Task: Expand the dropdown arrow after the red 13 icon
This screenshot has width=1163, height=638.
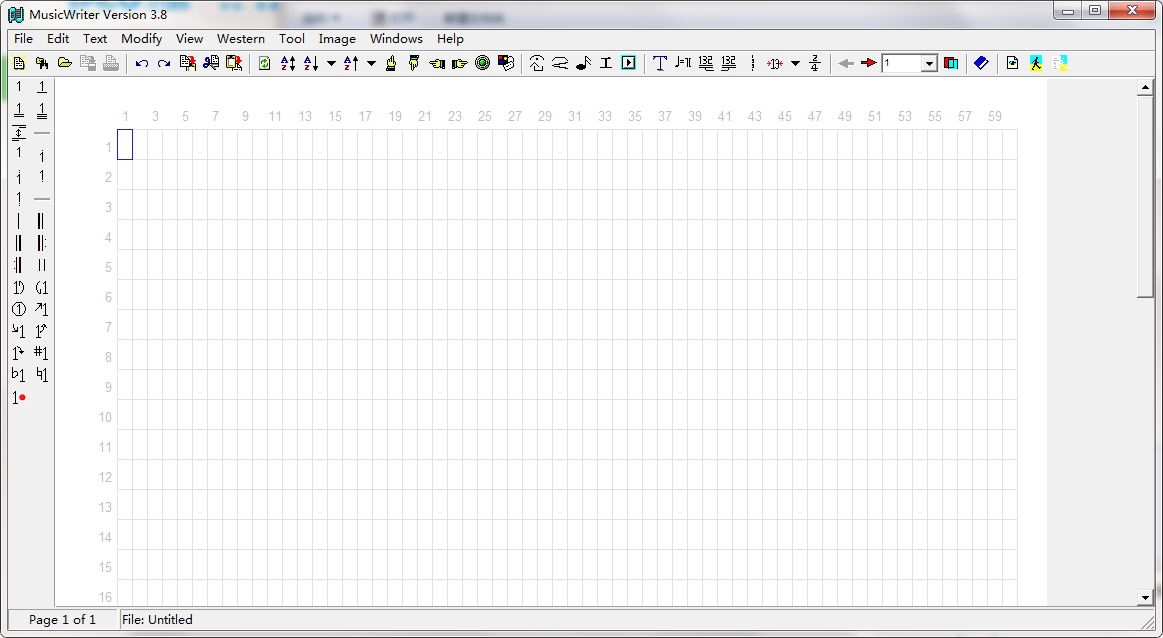Action: click(x=795, y=63)
